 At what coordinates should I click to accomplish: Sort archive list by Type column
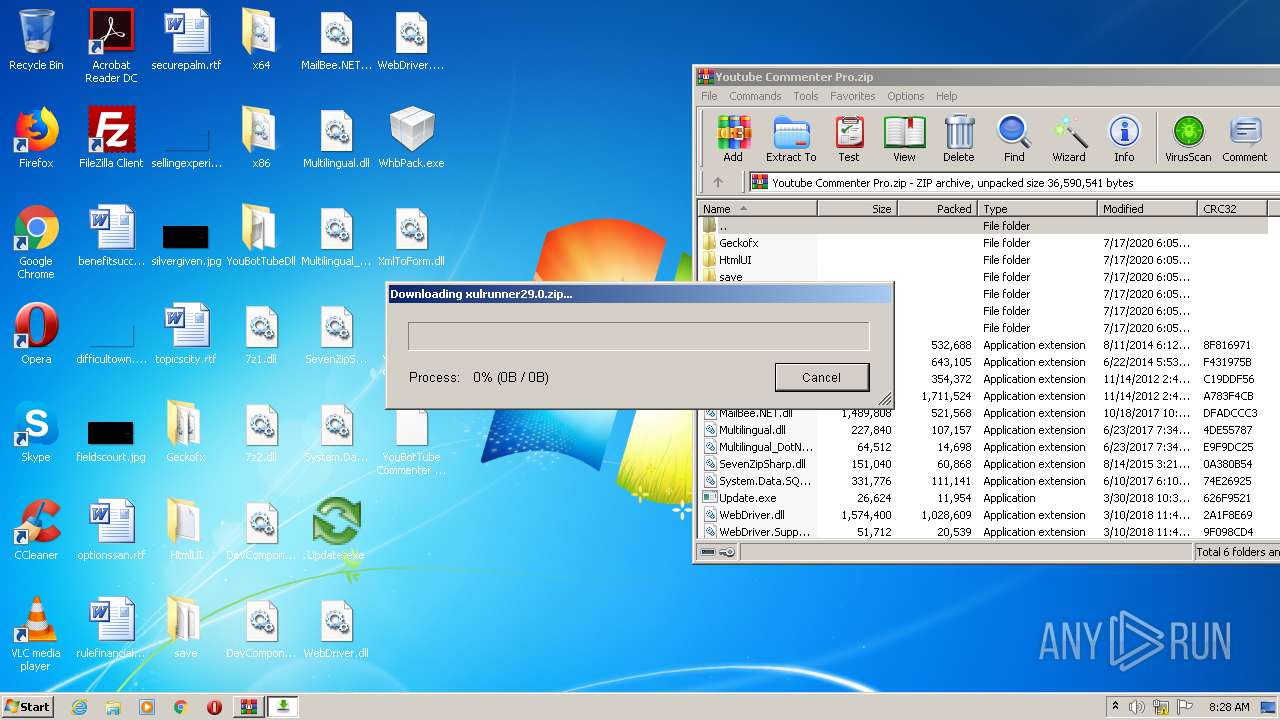tap(1038, 208)
